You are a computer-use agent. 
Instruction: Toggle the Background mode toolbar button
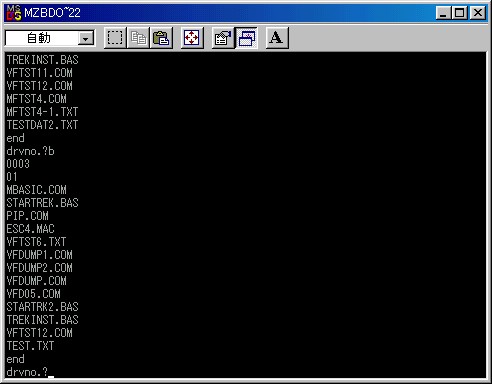[246, 38]
